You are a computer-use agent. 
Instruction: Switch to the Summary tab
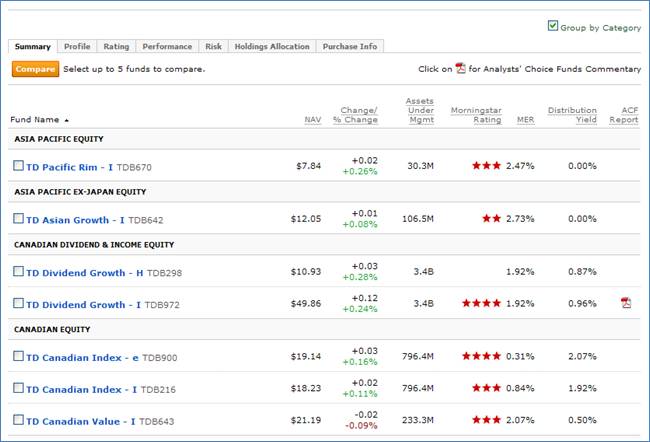33,46
